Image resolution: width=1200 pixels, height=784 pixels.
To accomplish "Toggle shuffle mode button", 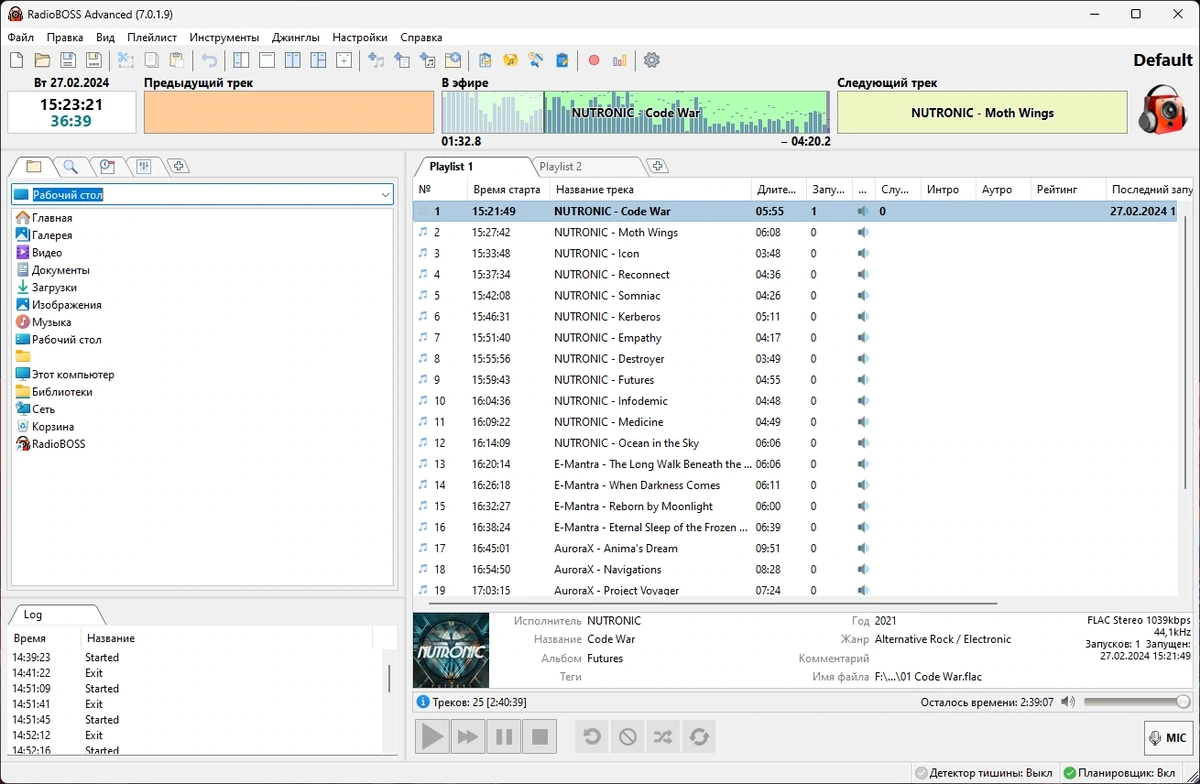I will coord(663,737).
